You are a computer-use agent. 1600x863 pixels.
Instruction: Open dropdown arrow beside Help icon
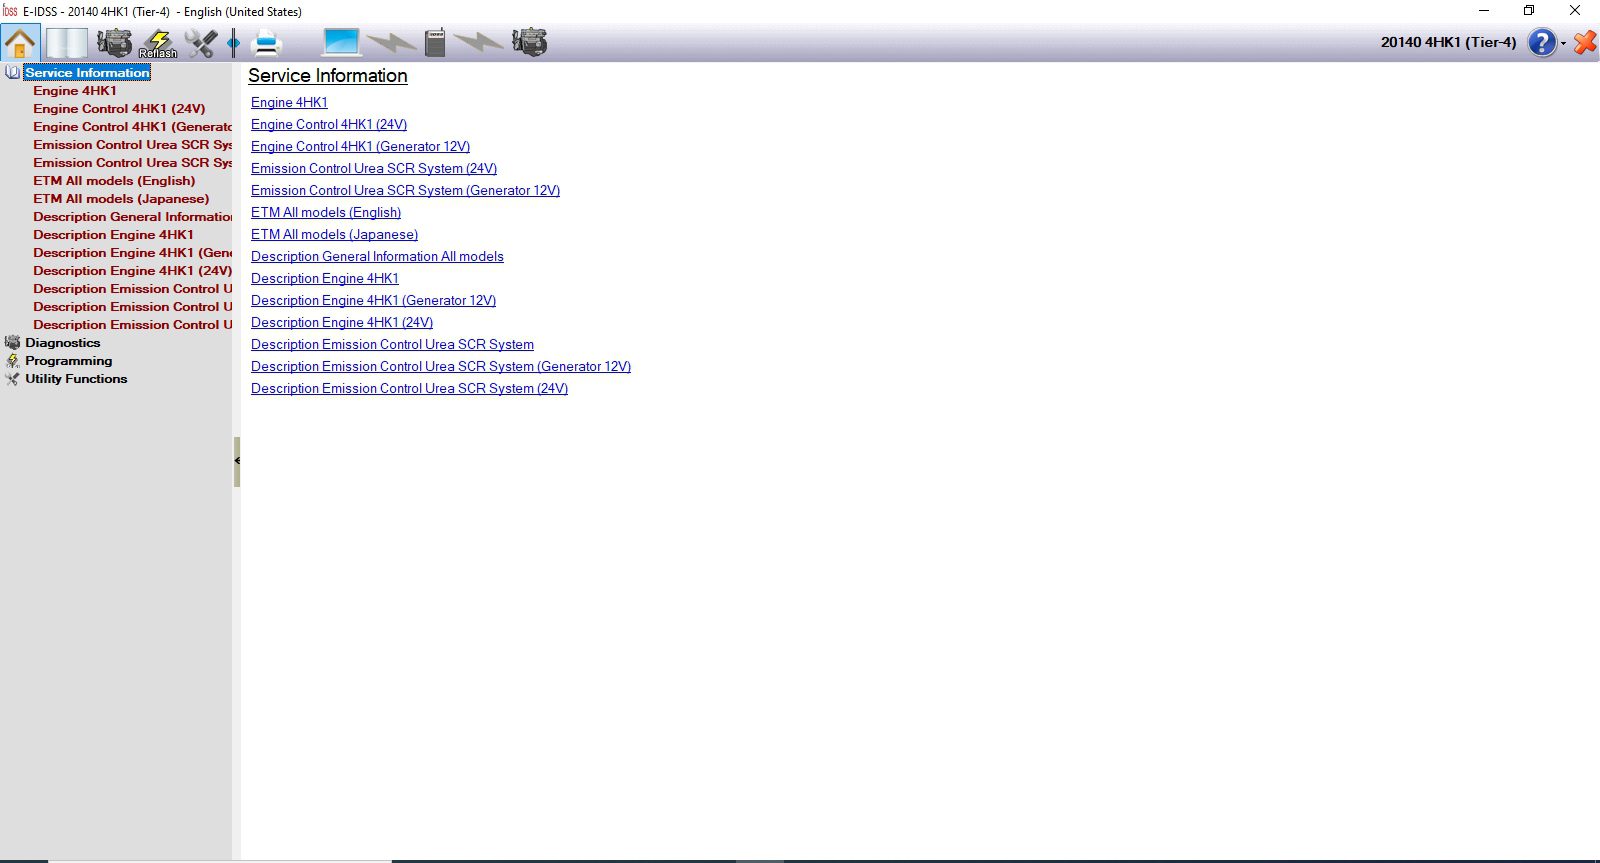tap(1564, 43)
